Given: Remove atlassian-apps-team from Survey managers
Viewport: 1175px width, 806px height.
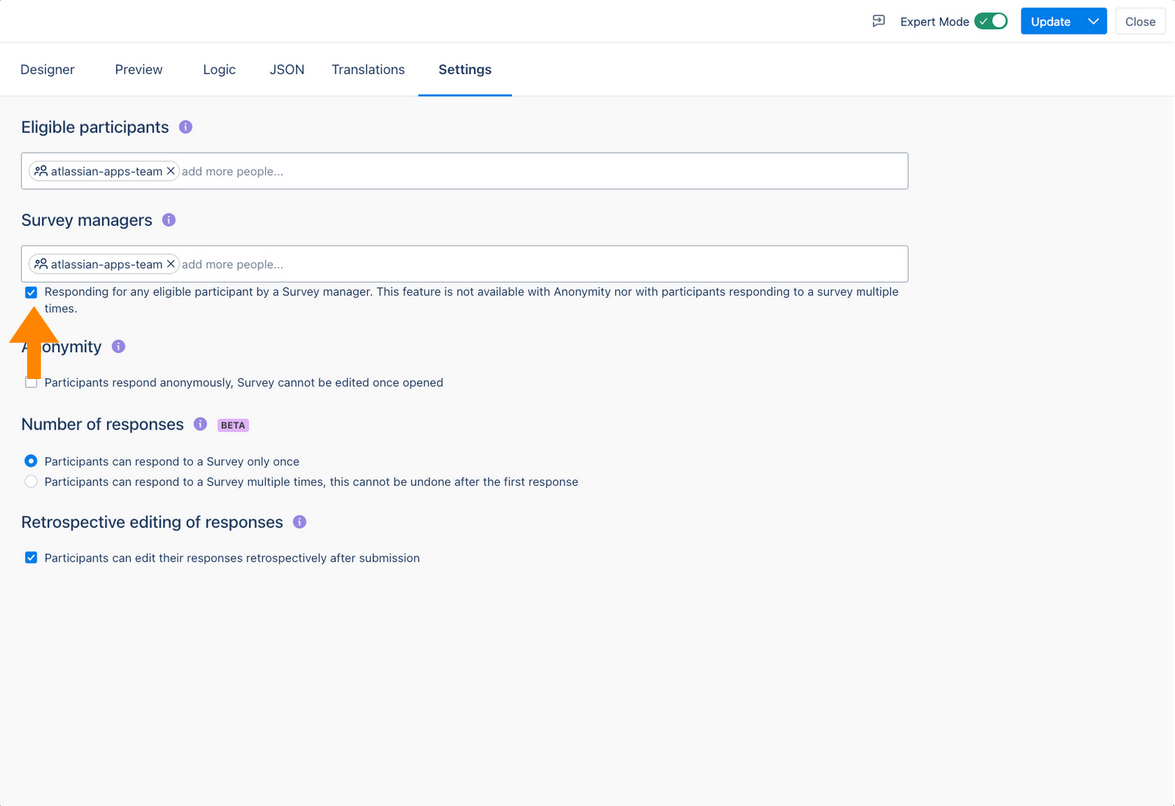Looking at the screenshot, I should coord(171,264).
